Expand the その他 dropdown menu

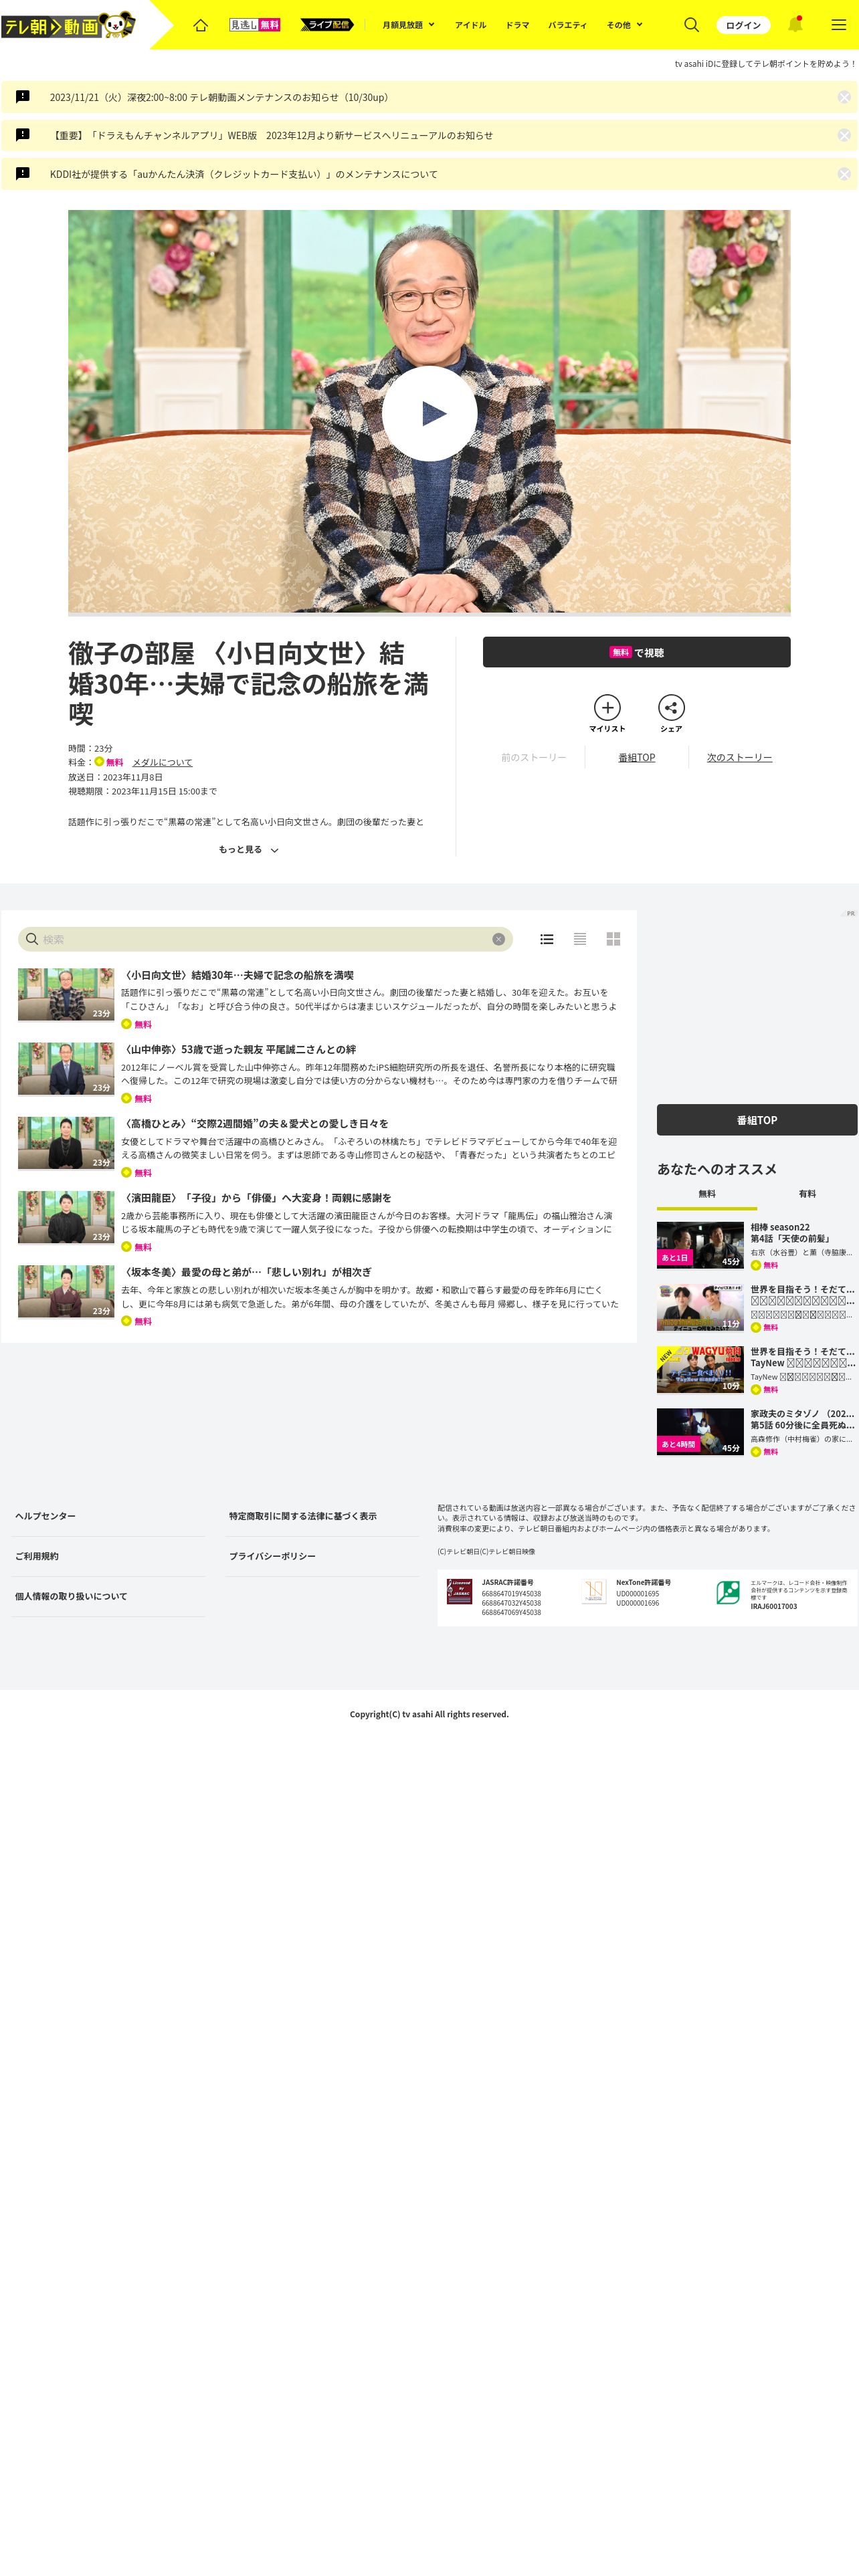(624, 25)
